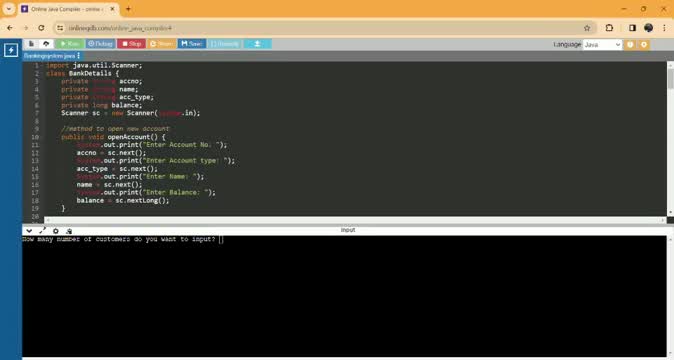Reload the page with the refresh icon

pos(41,28)
